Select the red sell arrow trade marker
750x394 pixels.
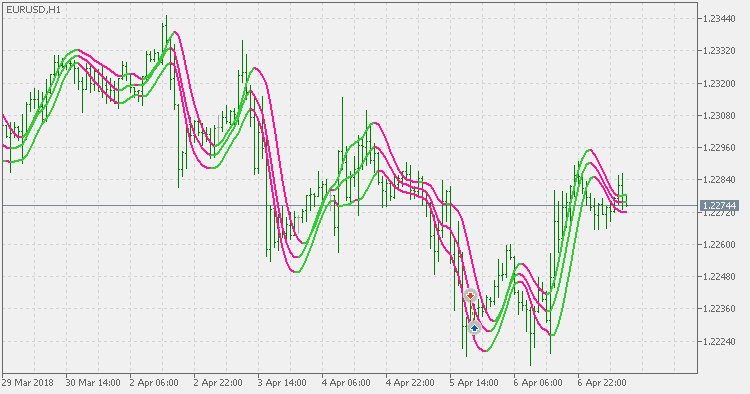(471, 296)
